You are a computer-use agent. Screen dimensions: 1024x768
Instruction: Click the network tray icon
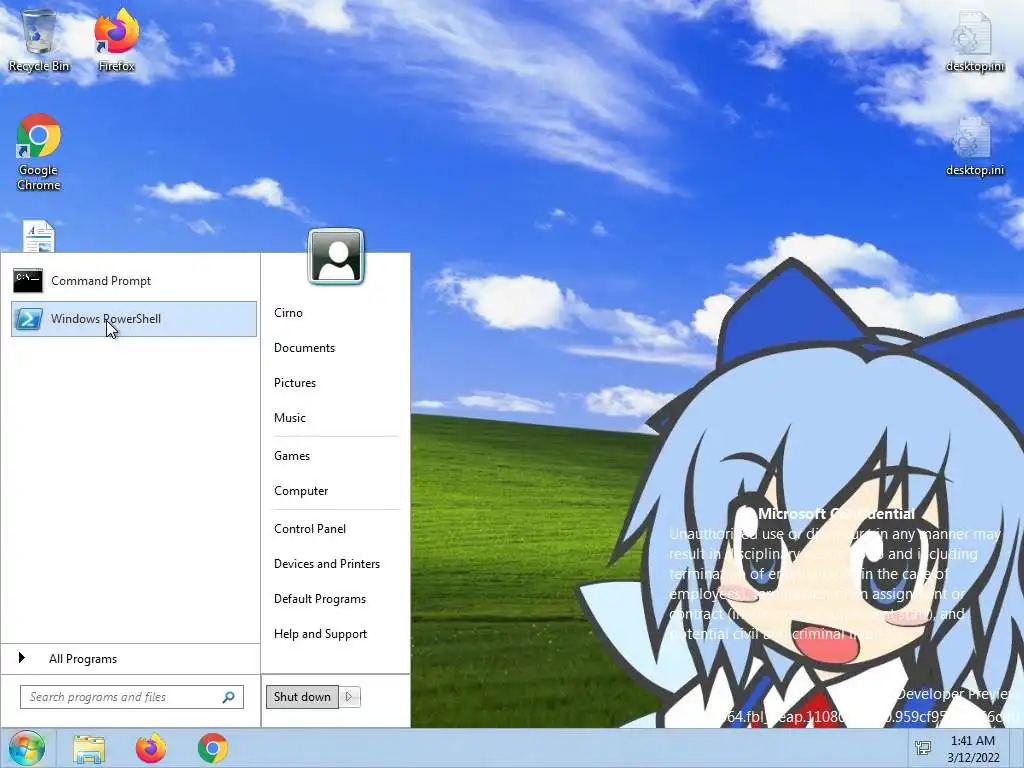pyautogui.click(x=923, y=748)
